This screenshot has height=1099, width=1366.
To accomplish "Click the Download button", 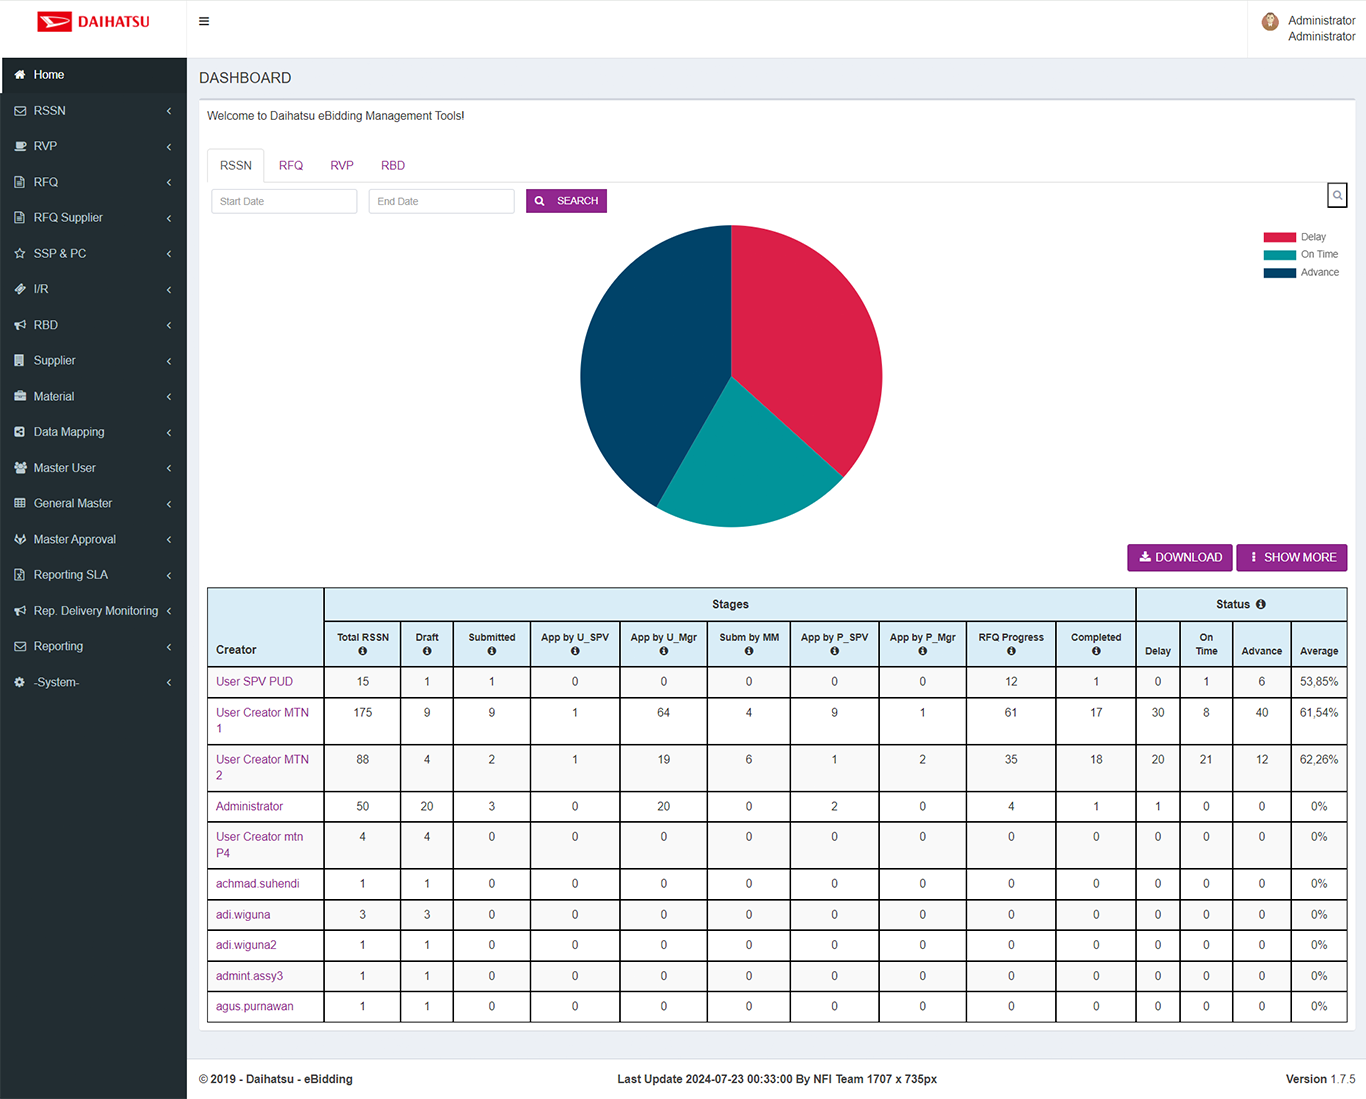I will point(1180,557).
